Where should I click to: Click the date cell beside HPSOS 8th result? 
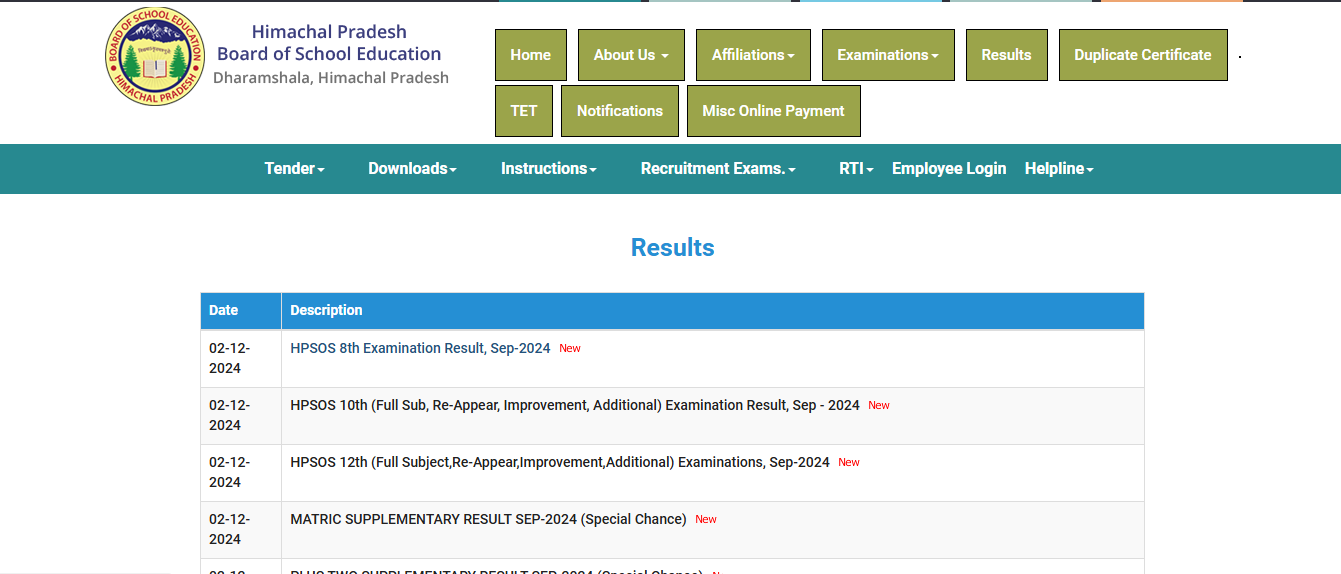241,358
